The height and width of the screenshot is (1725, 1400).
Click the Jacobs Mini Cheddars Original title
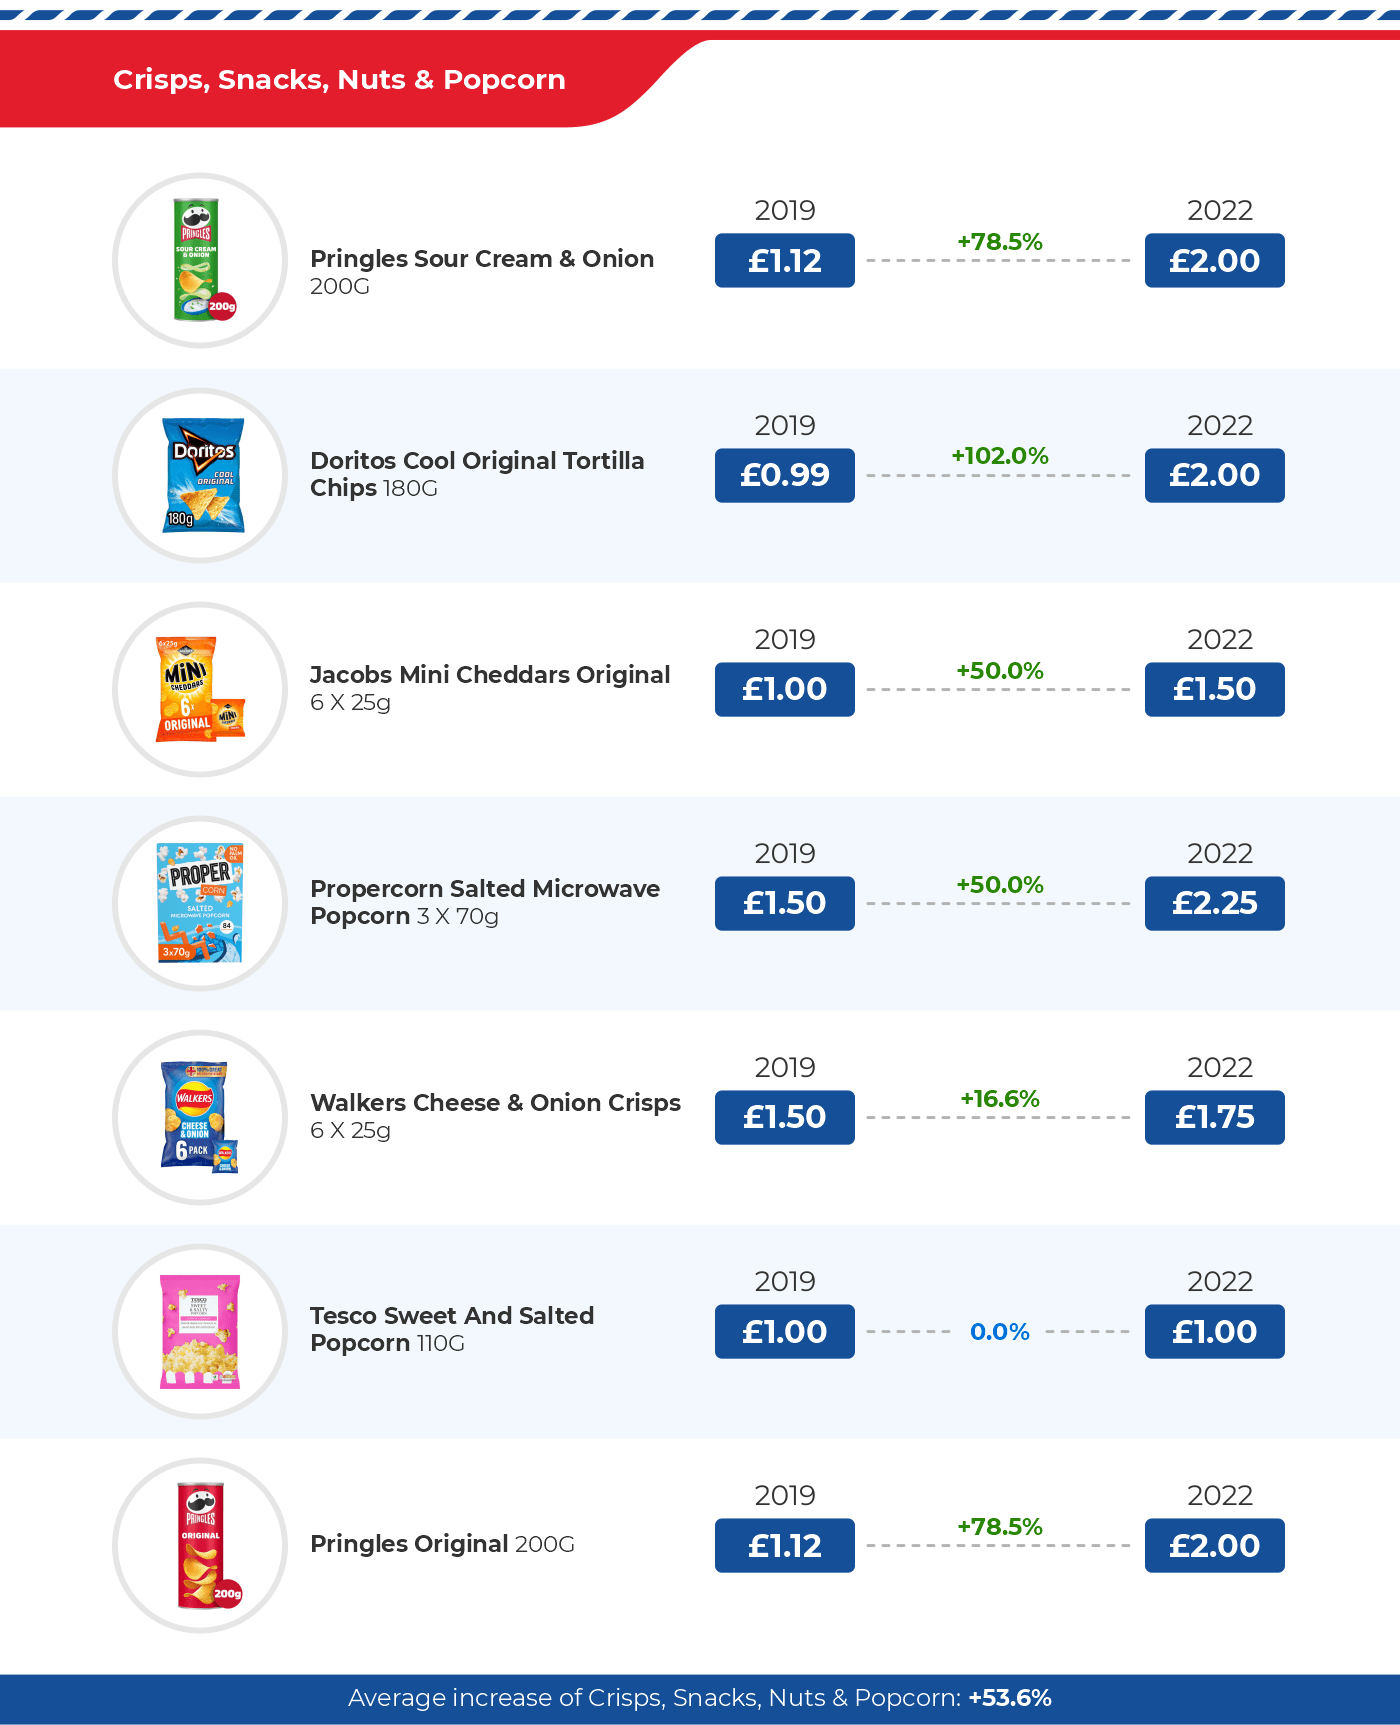[489, 675]
